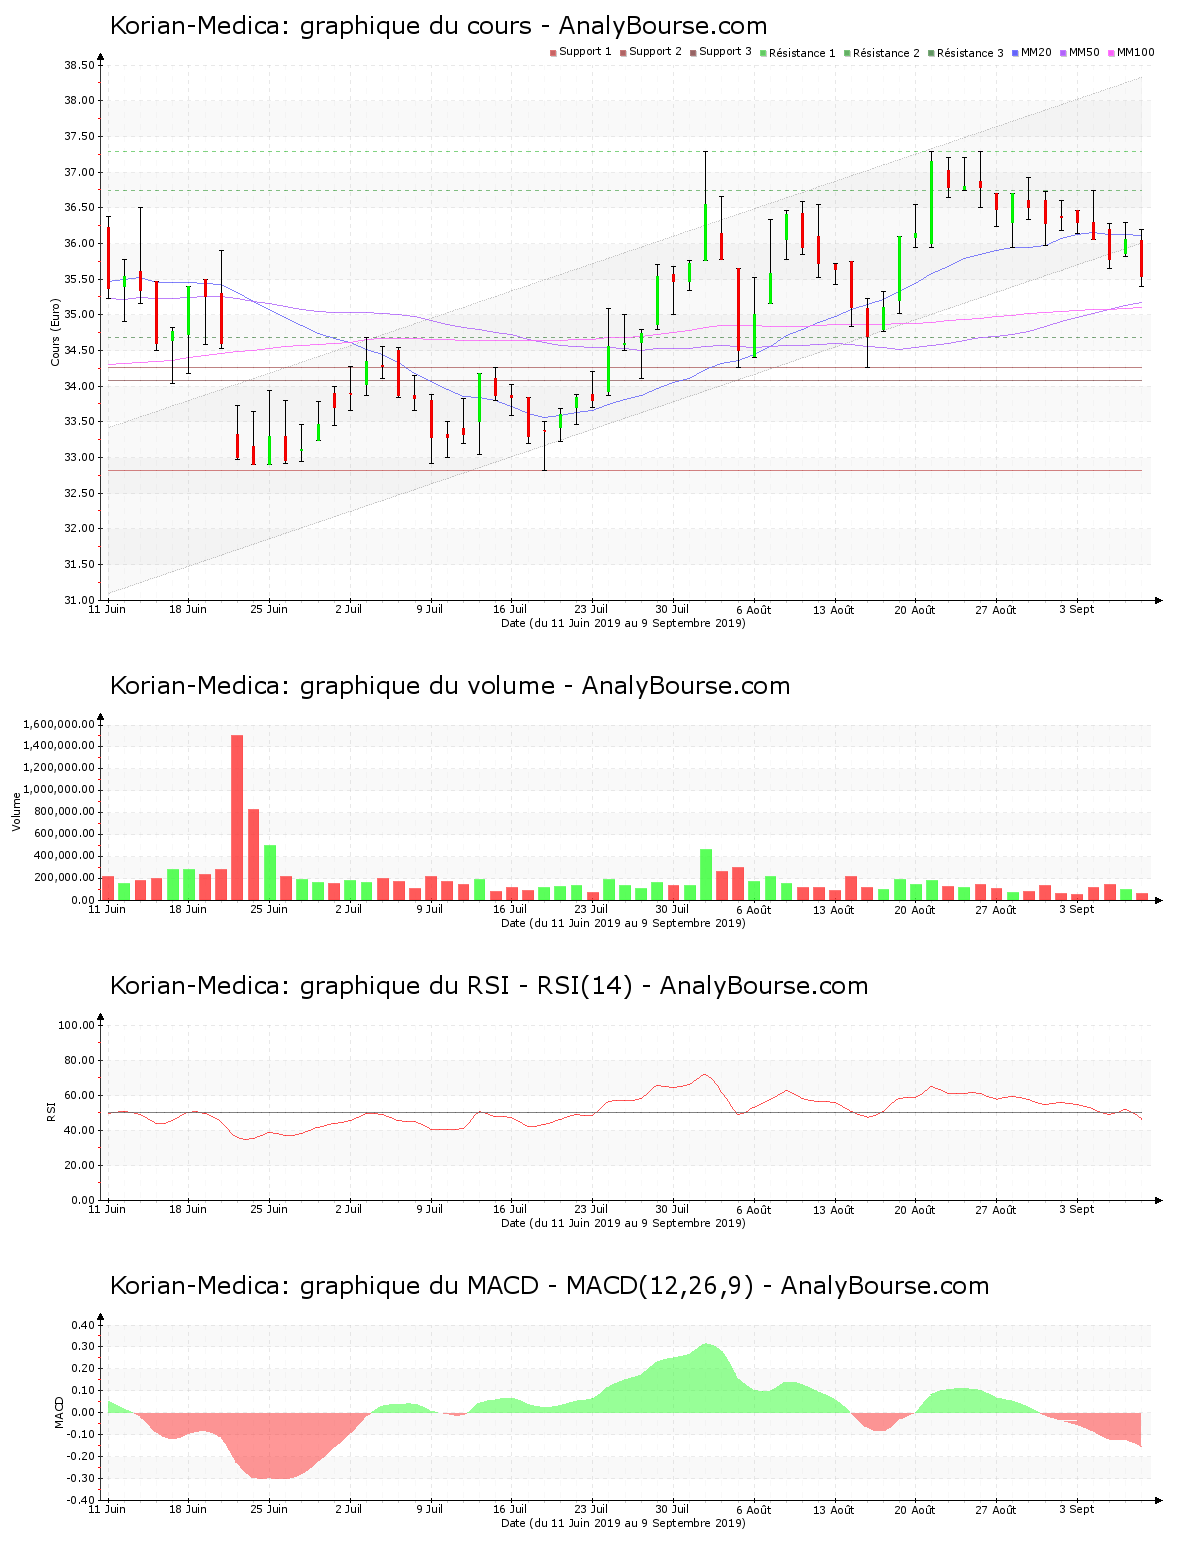Click the 'RSI' vertical axis label
The image size is (1200, 1550).
pos(50,1111)
